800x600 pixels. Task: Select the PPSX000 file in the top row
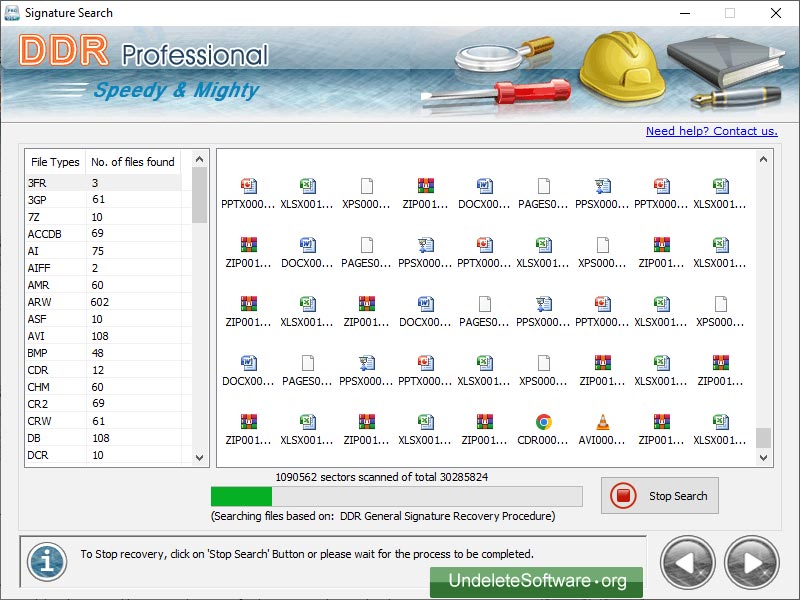coord(602,194)
